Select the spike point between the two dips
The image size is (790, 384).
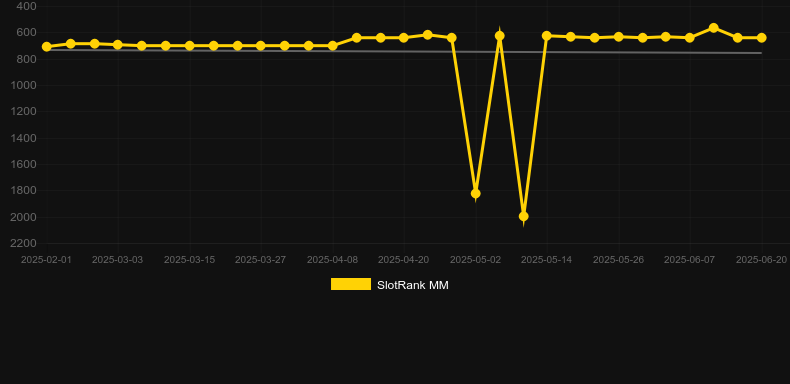click(500, 36)
